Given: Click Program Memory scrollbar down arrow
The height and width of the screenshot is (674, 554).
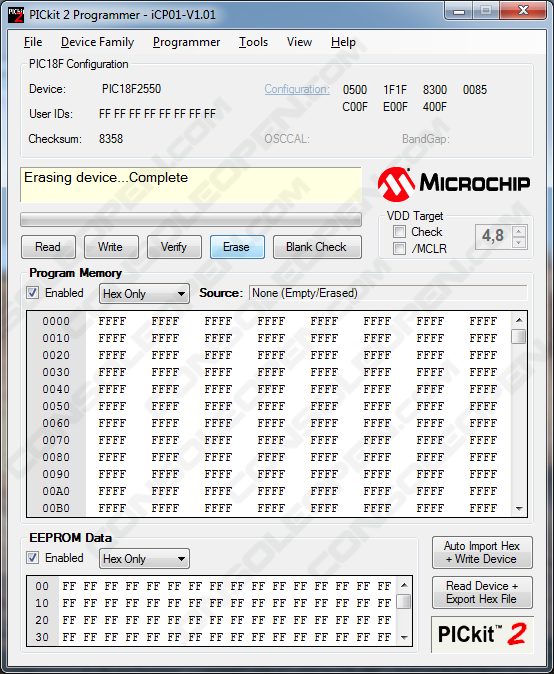Looking at the screenshot, I should (x=519, y=509).
